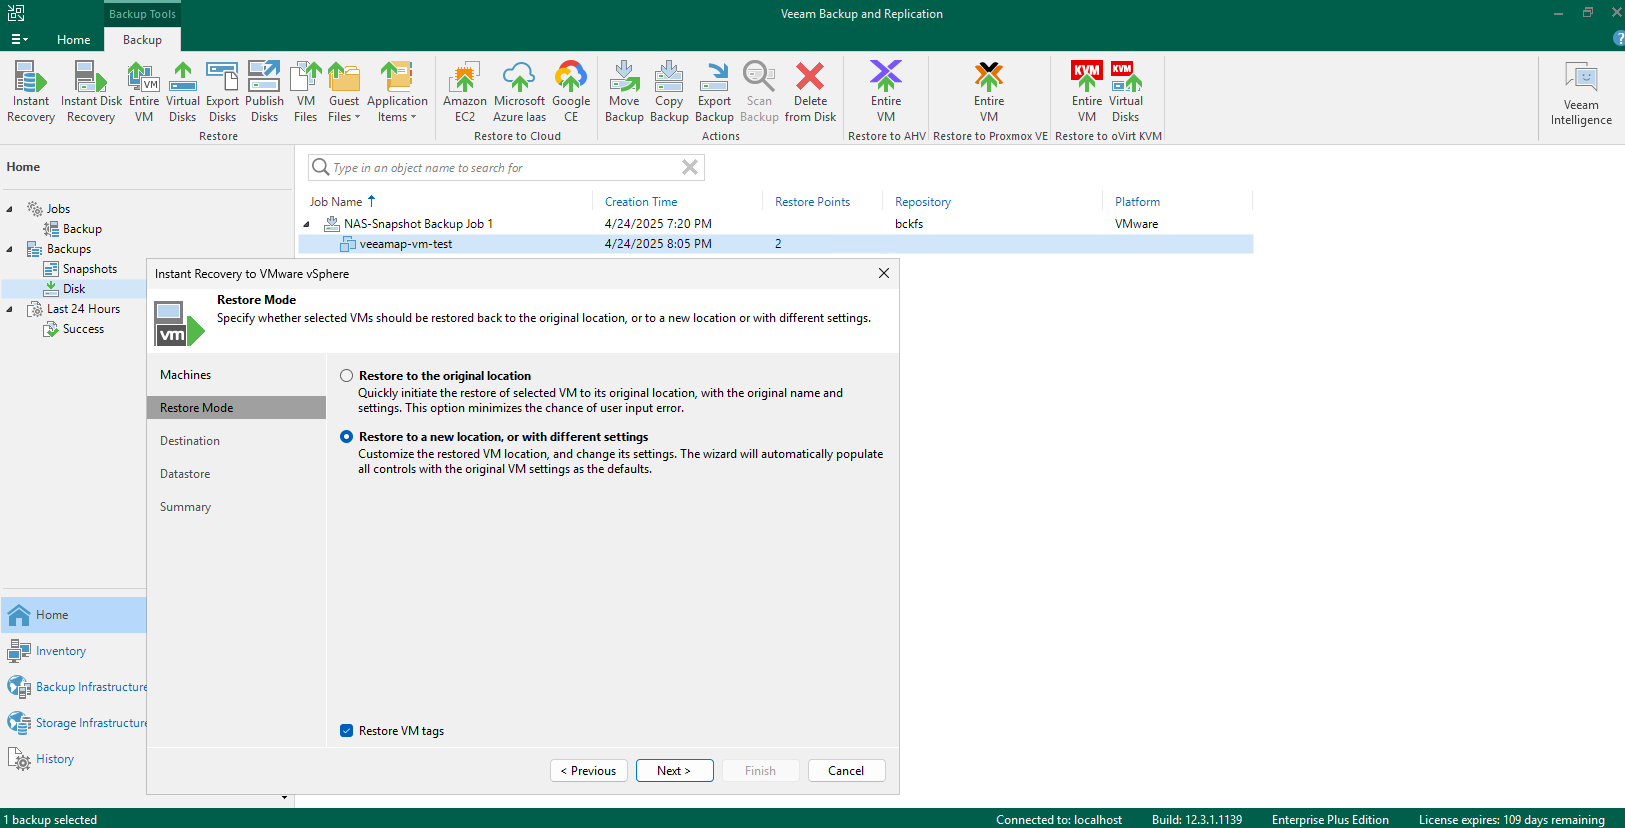Open Export Disks tool

(222, 92)
